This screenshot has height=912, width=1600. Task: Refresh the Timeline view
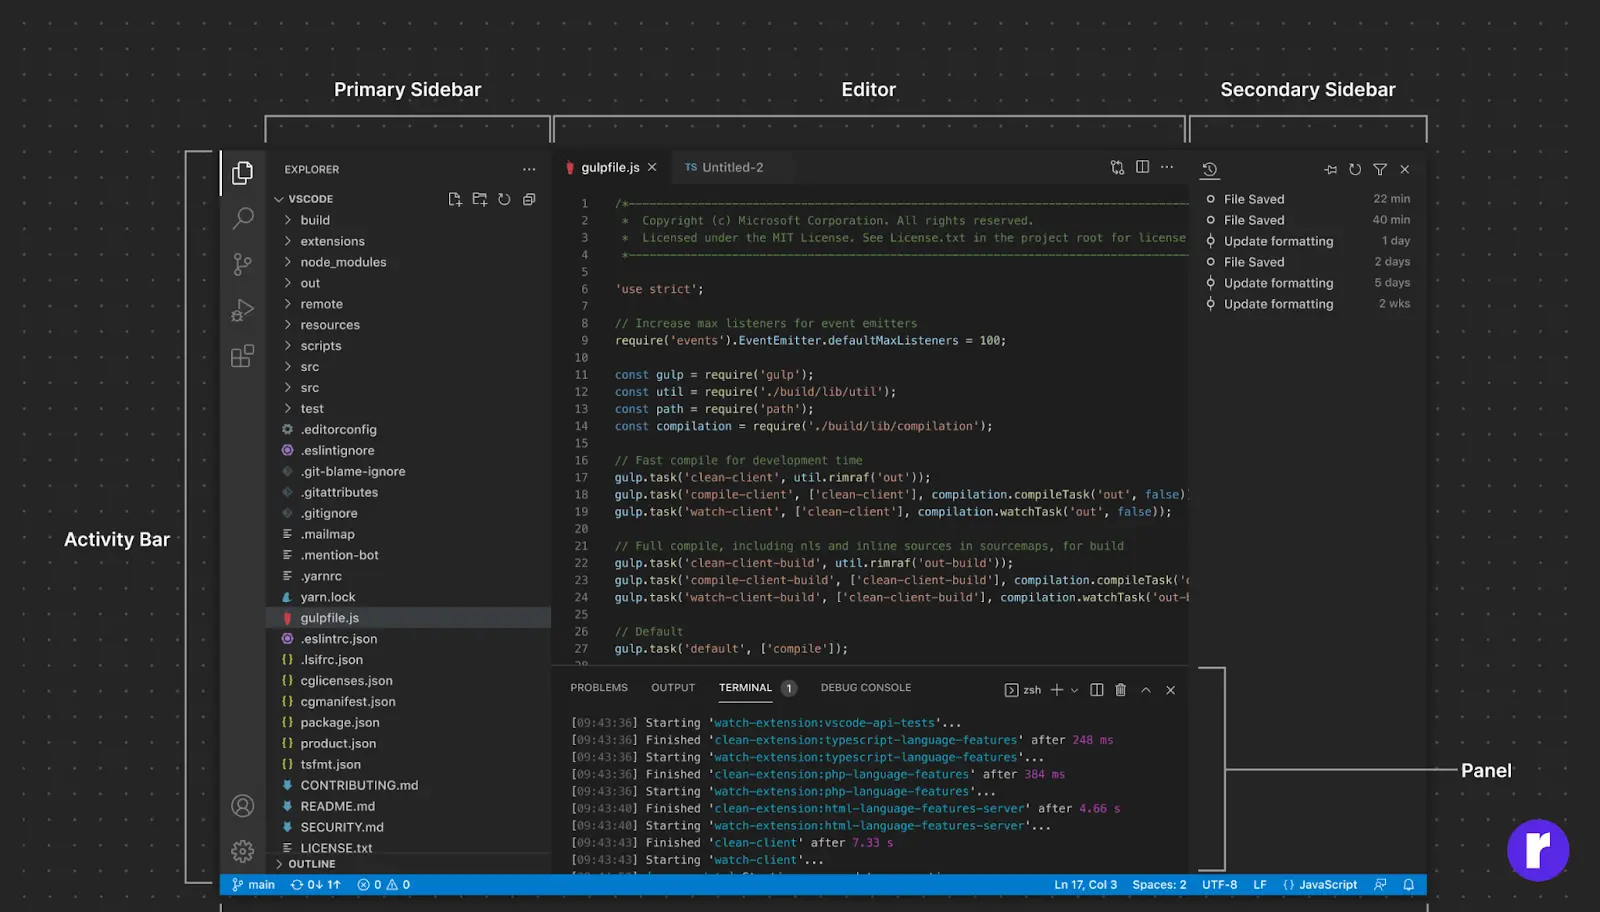tap(1355, 170)
